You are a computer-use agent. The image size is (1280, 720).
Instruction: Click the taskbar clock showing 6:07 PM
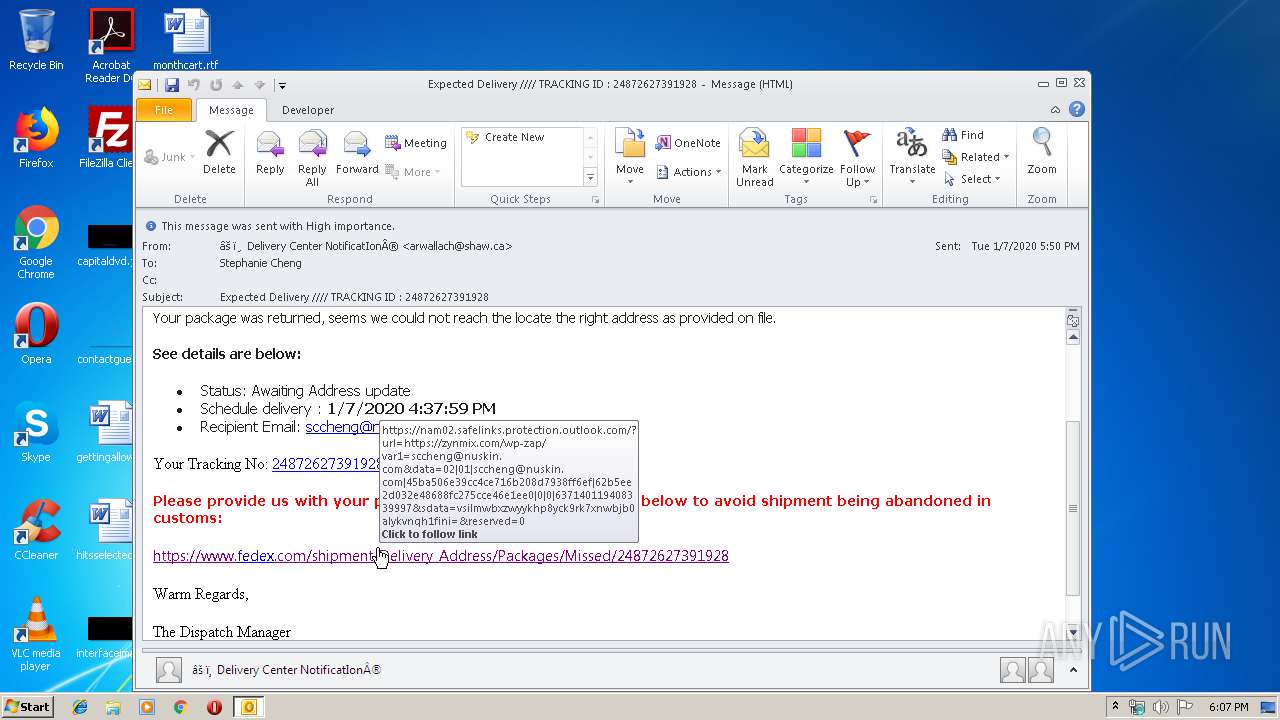tap(1228, 707)
